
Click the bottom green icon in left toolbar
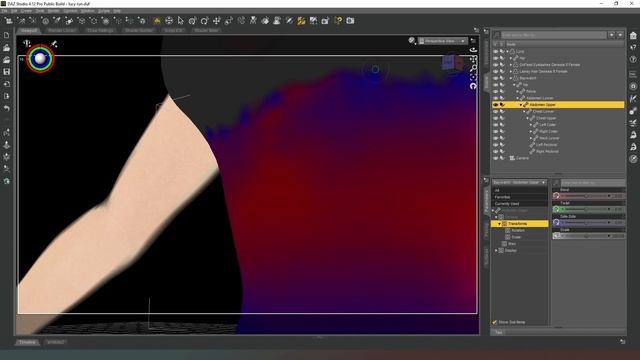click(7, 181)
